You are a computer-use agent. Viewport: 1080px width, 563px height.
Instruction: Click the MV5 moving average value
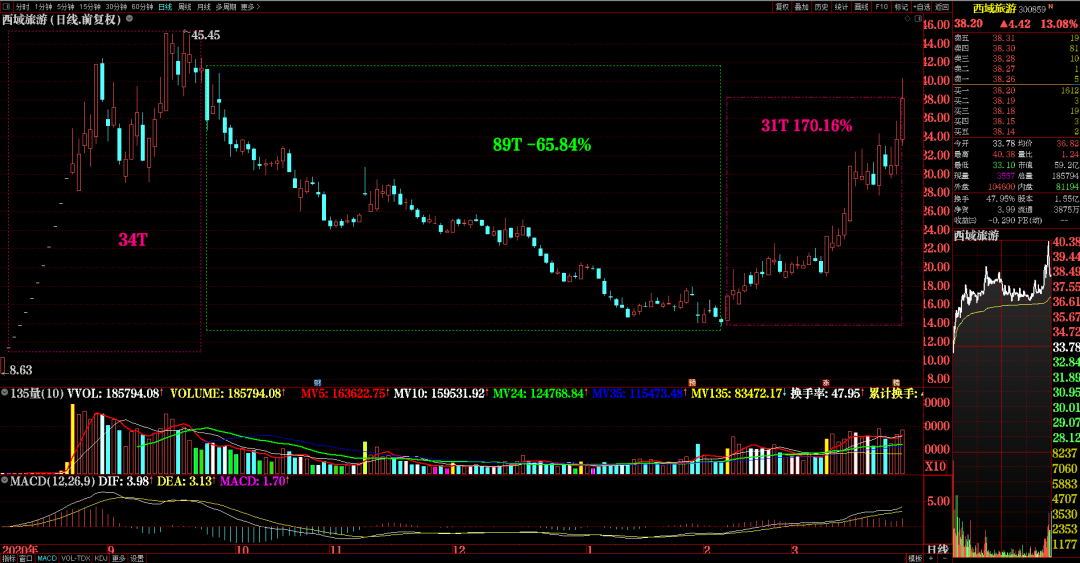click(x=343, y=393)
